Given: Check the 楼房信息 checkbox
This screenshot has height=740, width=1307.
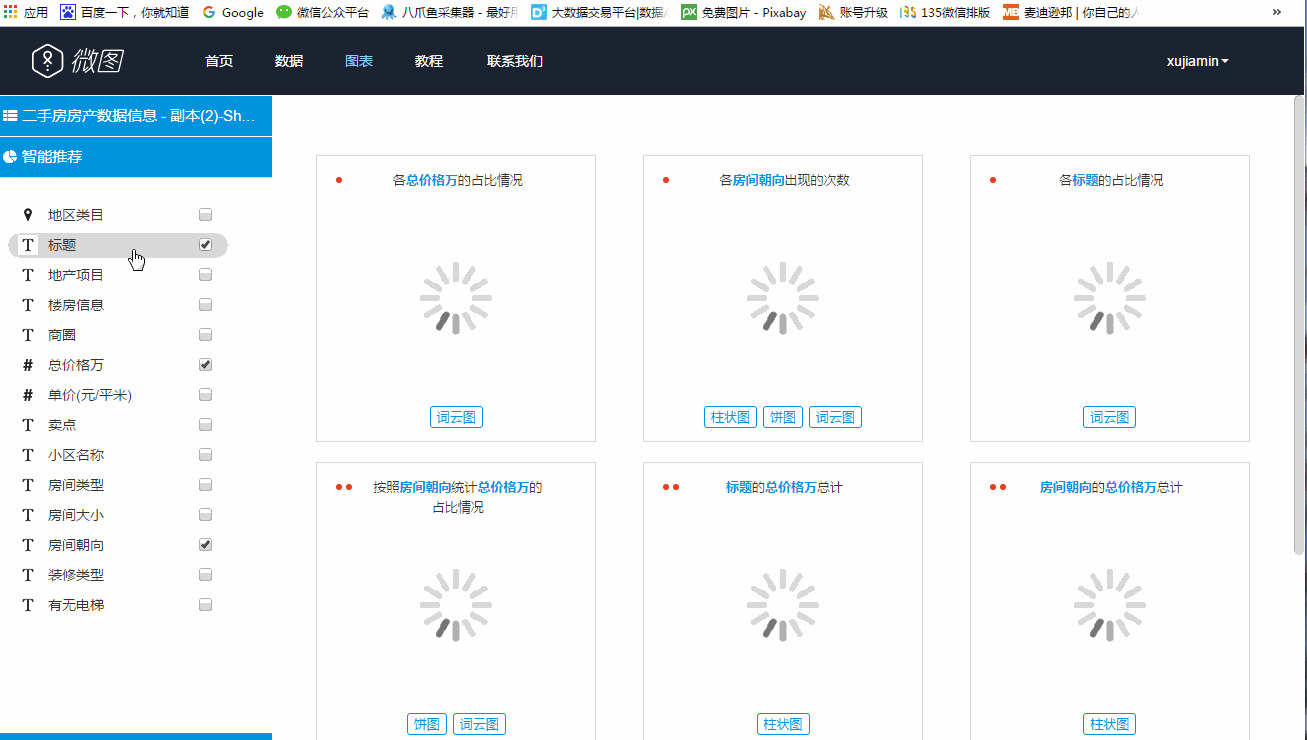Looking at the screenshot, I should (205, 305).
